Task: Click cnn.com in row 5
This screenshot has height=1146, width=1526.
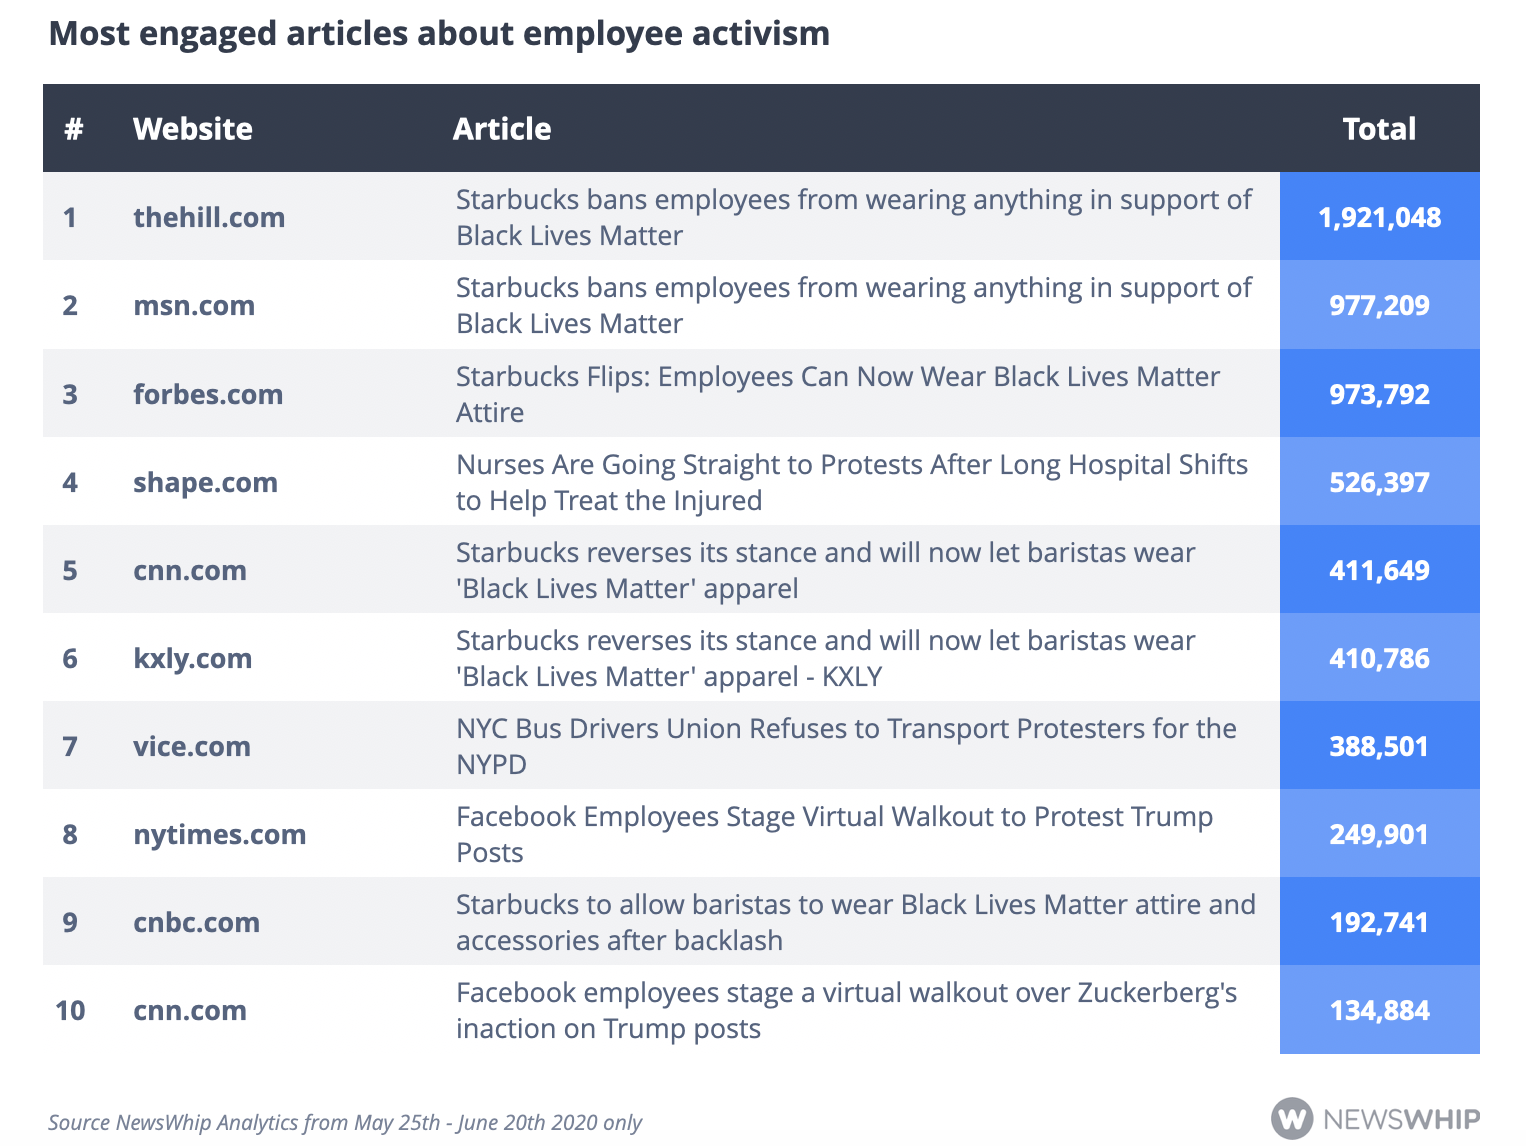Action: tap(190, 570)
